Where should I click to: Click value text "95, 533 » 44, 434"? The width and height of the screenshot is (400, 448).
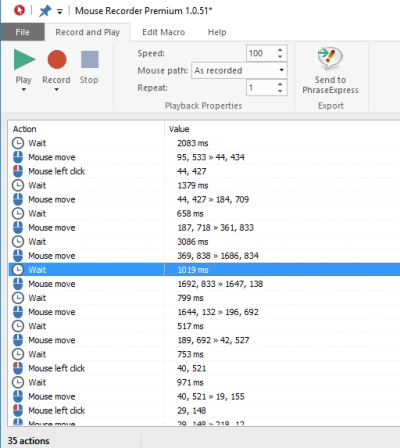point(211,157)
